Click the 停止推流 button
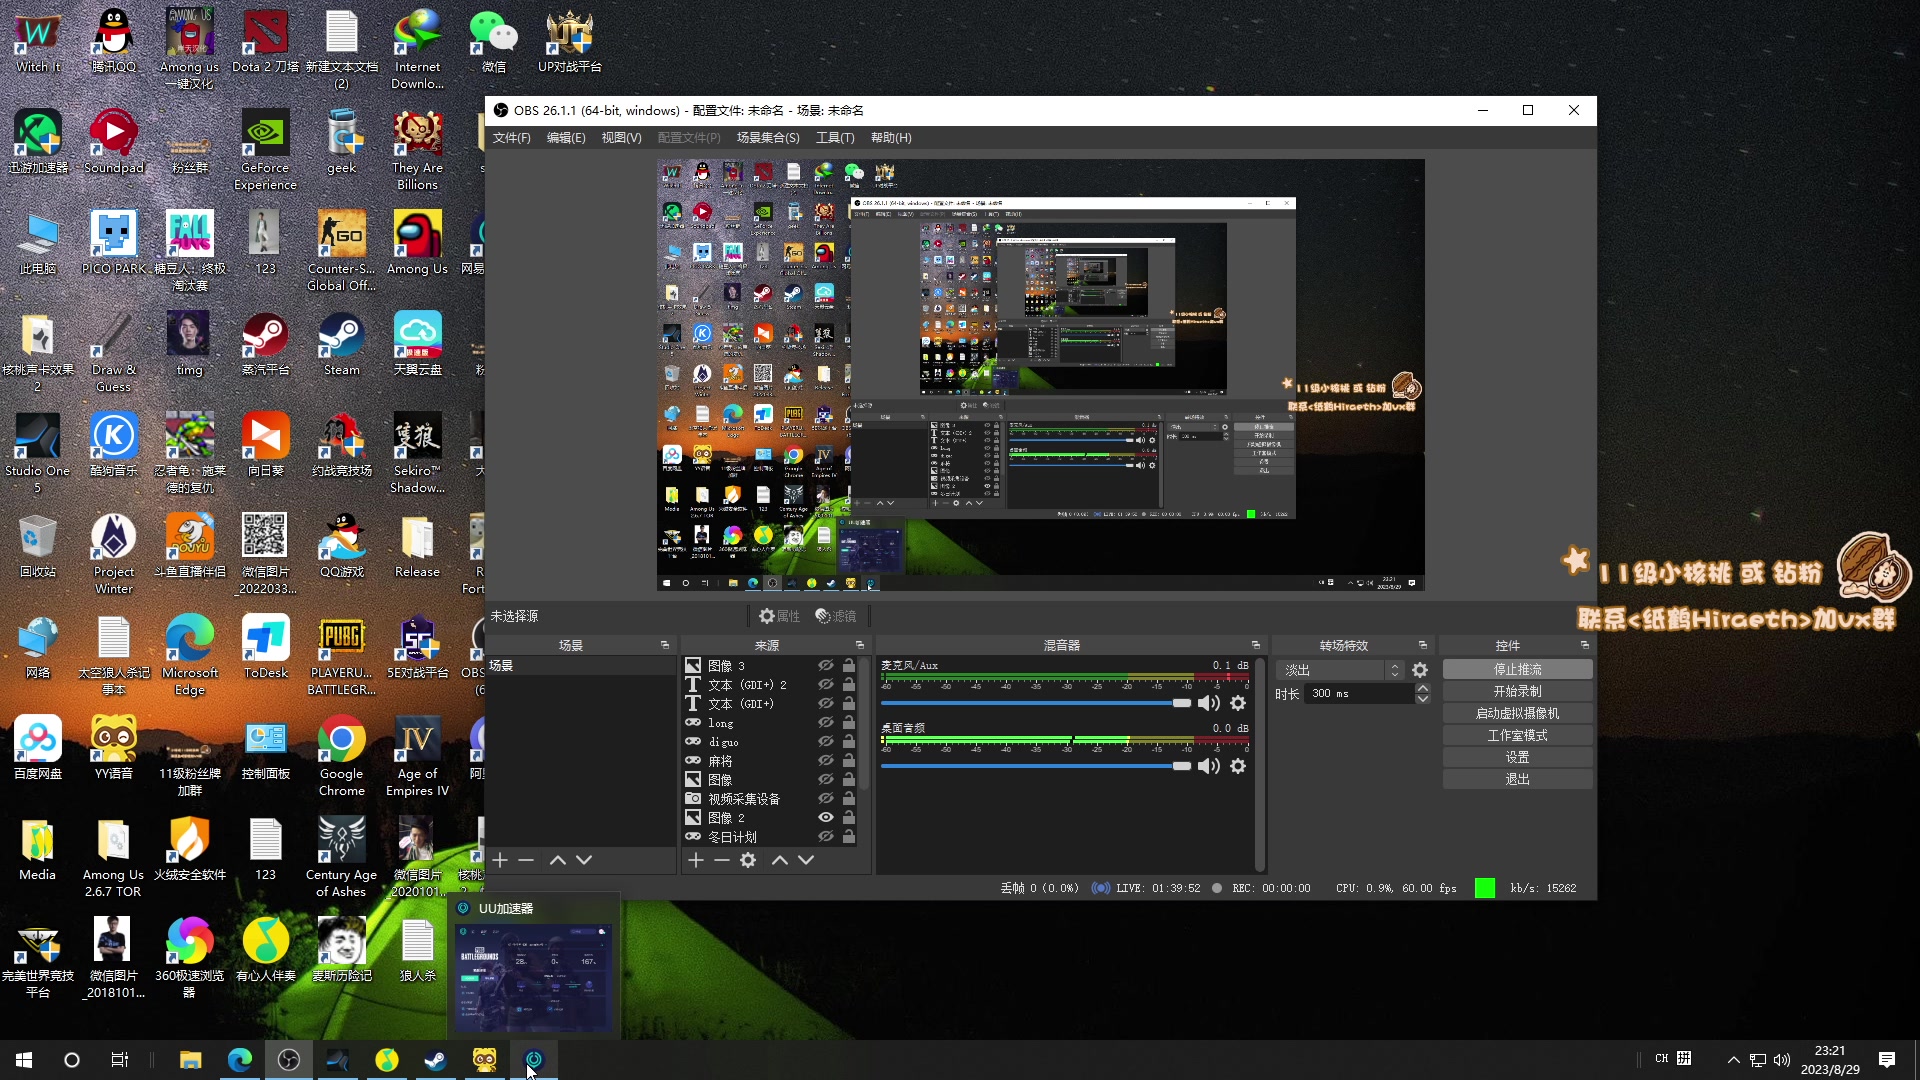 coord(1517,669)
